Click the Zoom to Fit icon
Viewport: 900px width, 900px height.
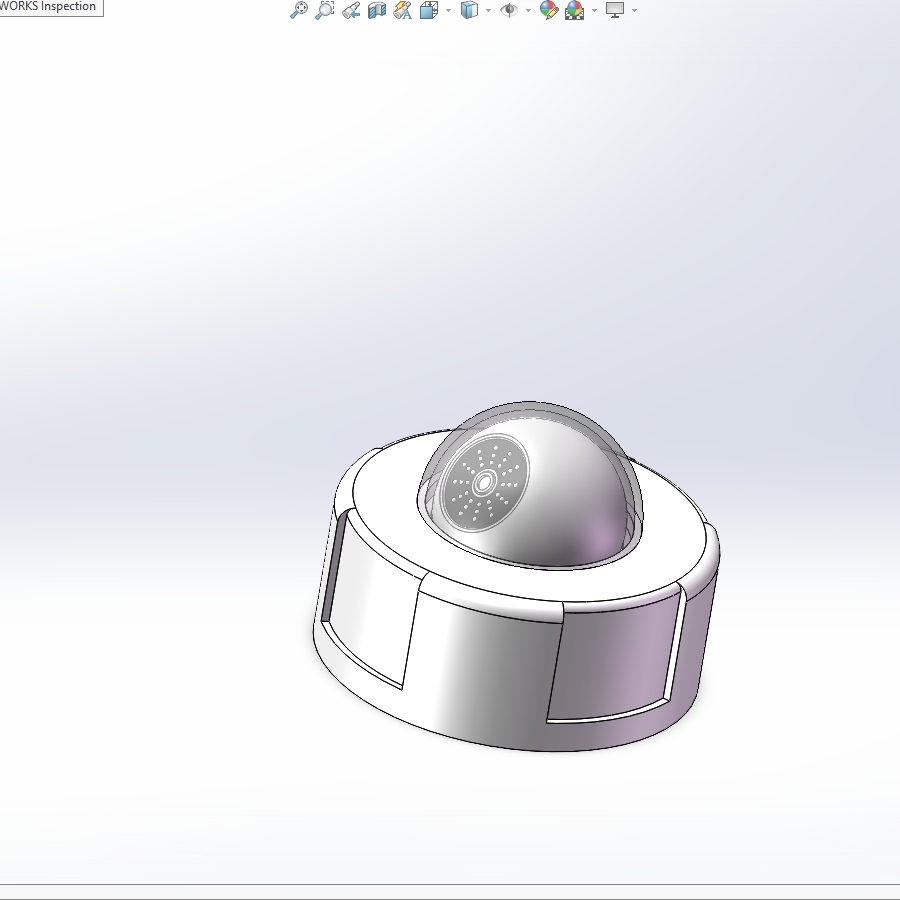coord(298,10)
